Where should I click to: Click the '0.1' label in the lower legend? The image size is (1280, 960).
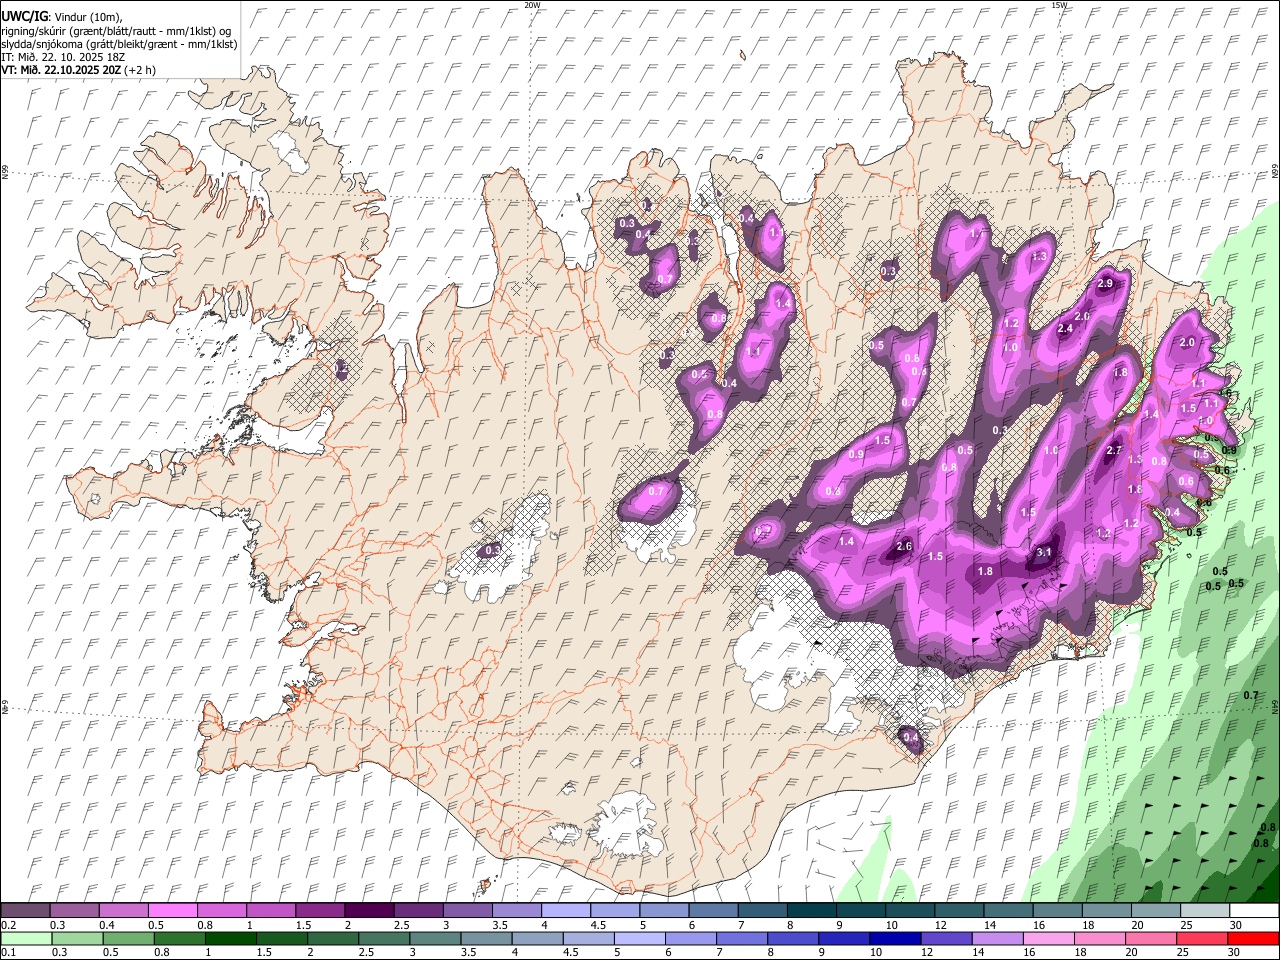click(x=8, y=952)
